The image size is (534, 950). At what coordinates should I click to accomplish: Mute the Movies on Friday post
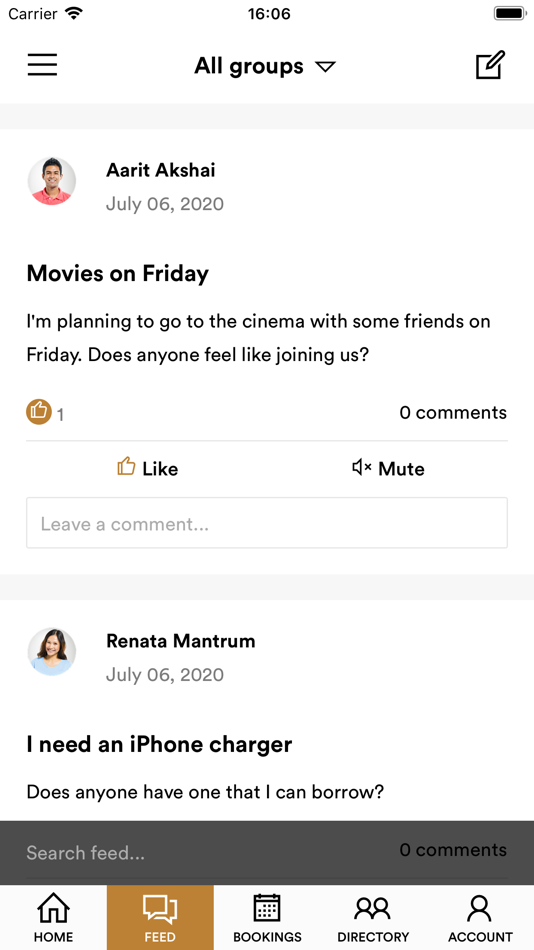pos(388,468)
